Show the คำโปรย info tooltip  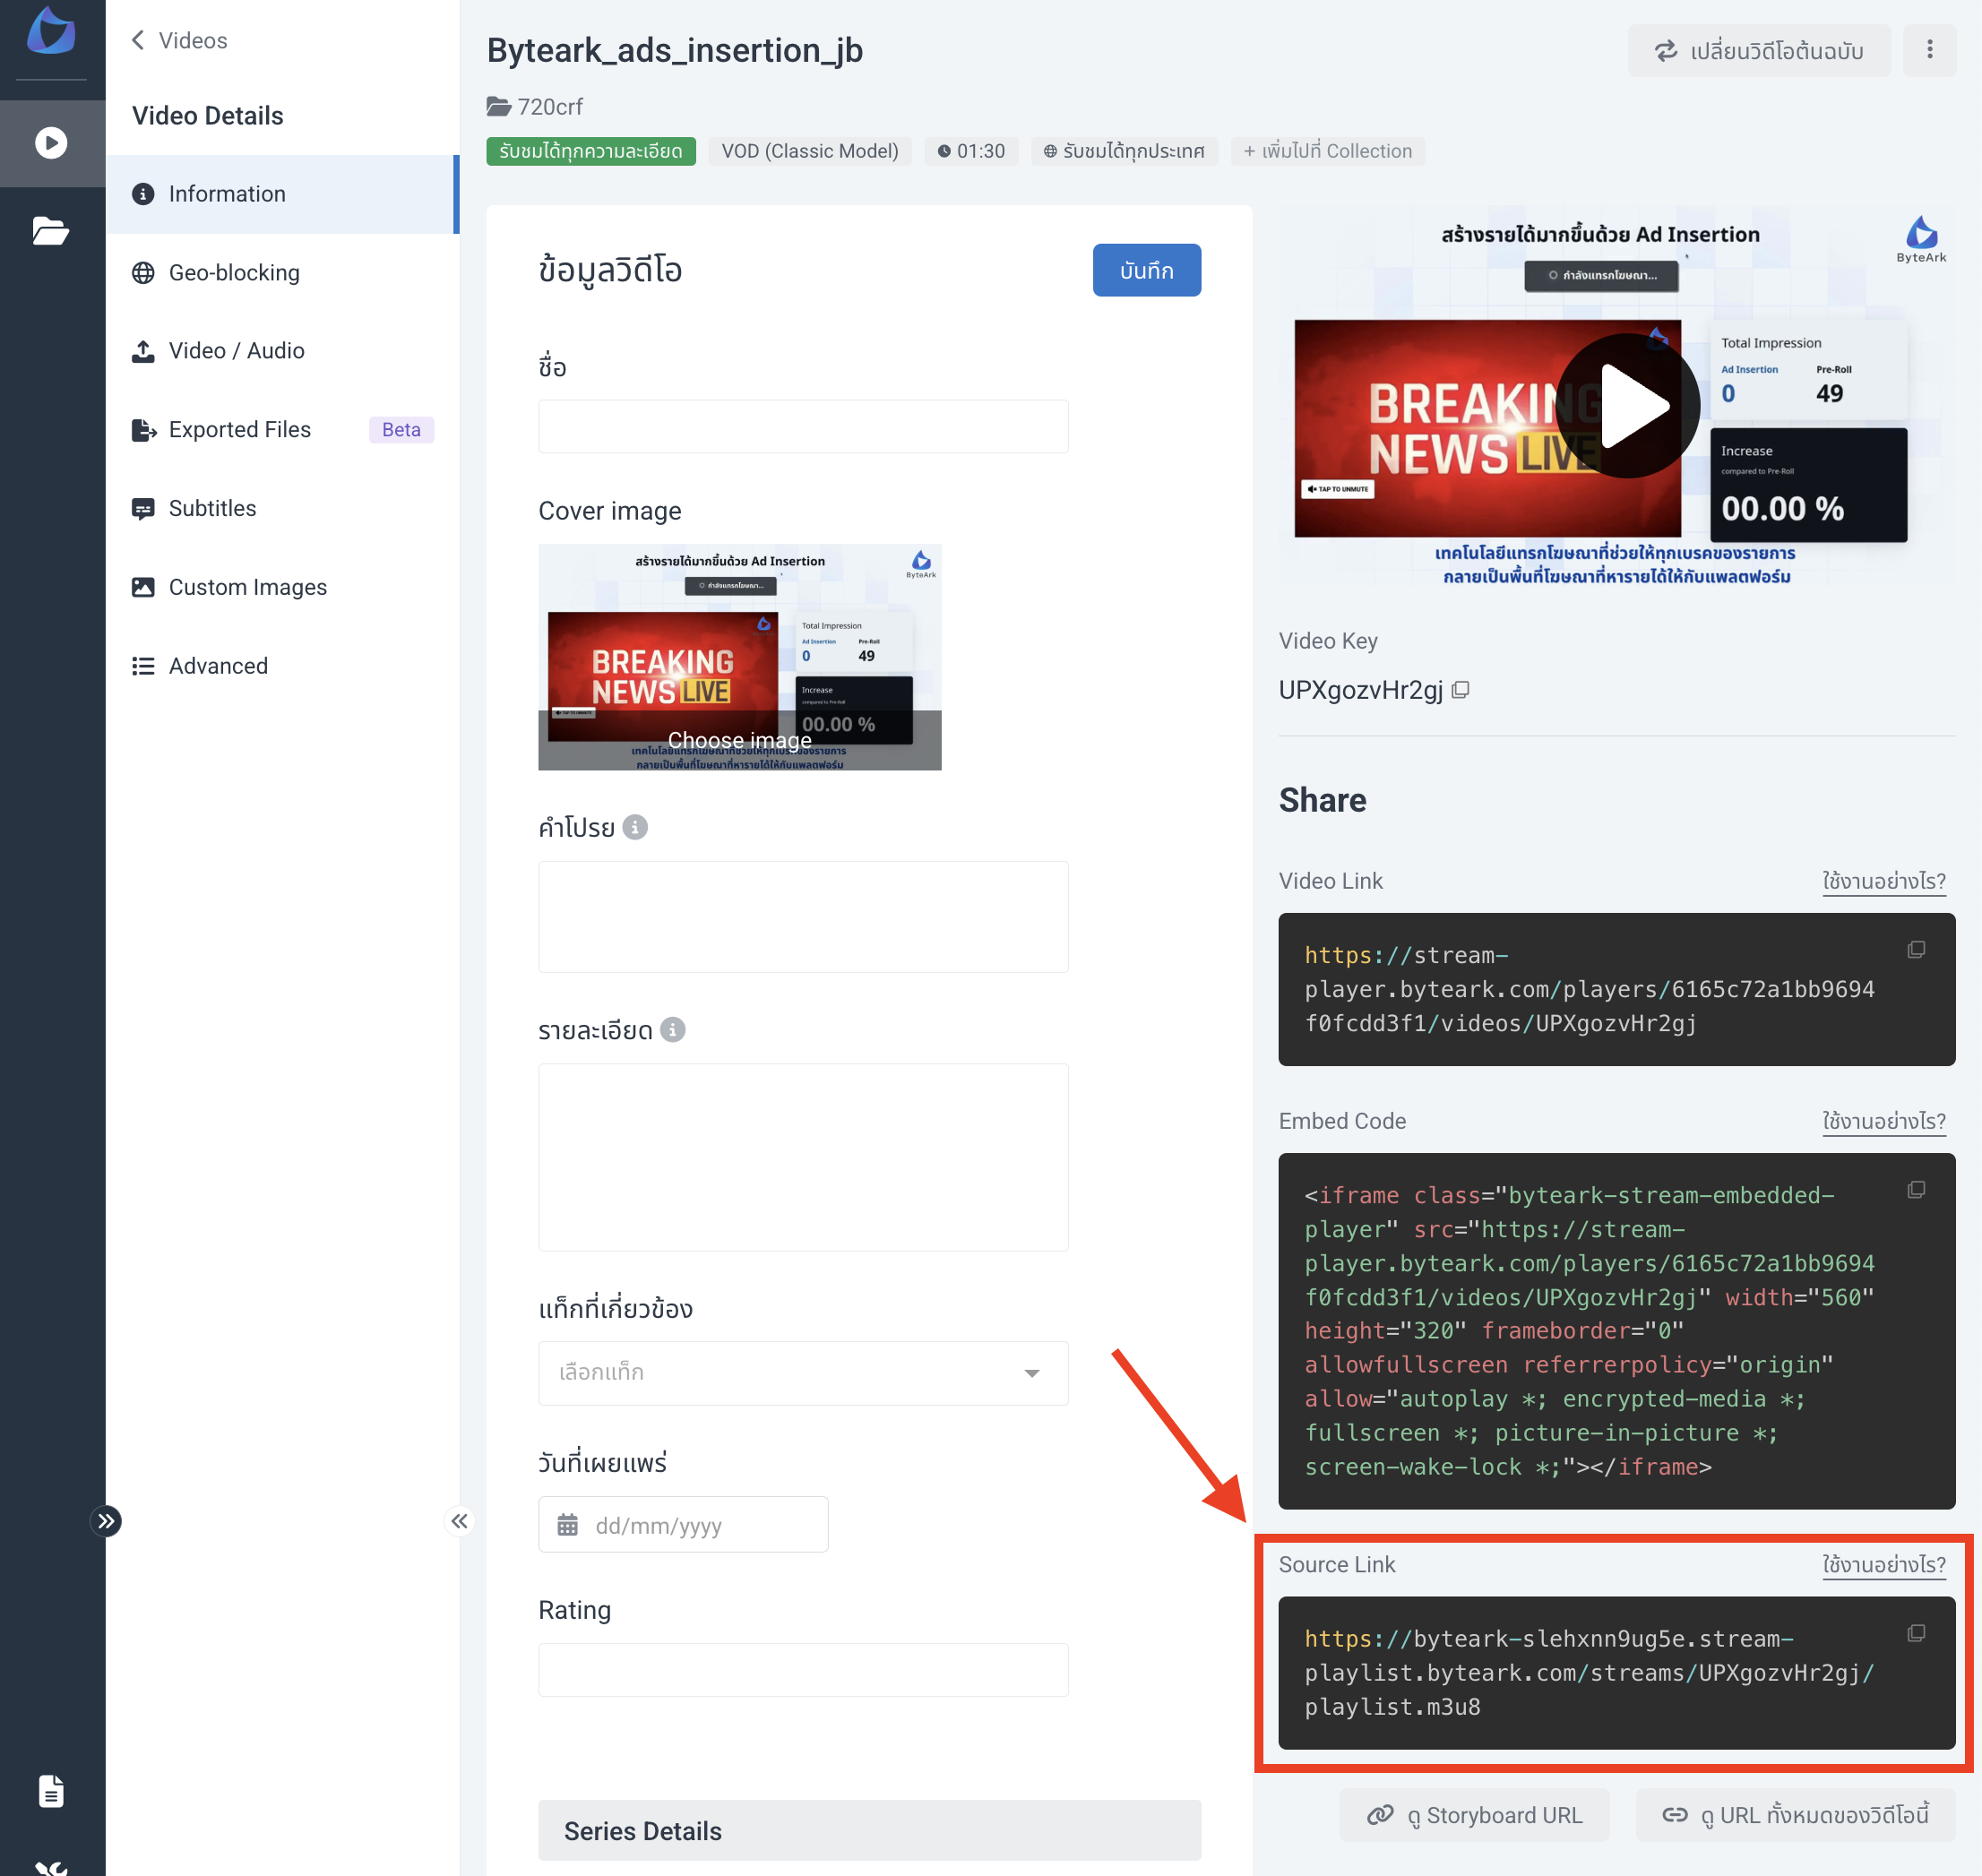(636, 827)
